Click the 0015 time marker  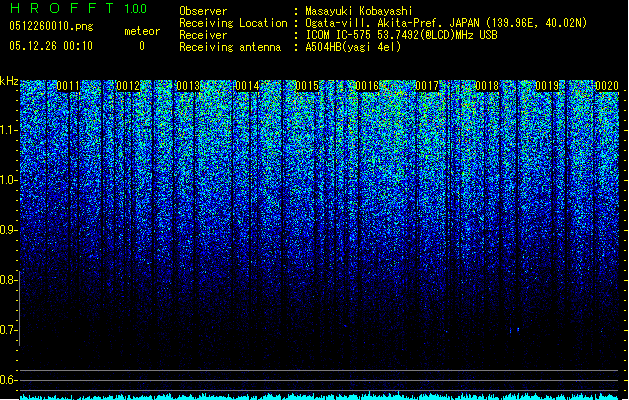pos(307,86)
